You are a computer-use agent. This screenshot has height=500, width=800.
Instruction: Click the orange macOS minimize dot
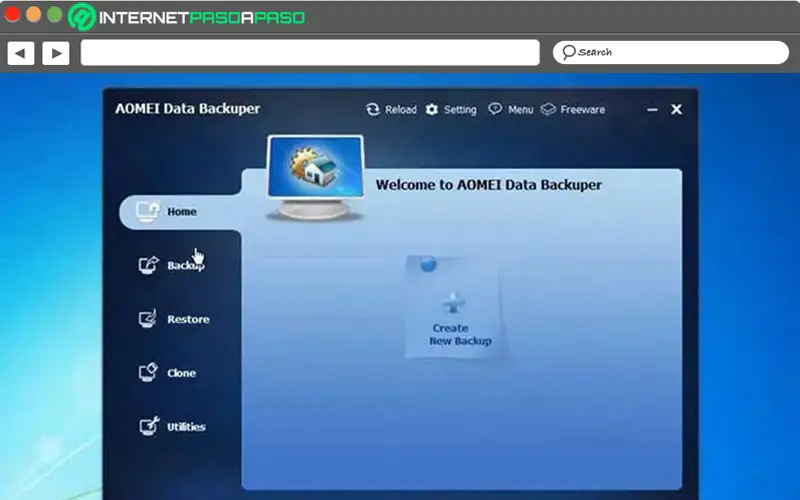pyautogui.click(x=34, y=14)
